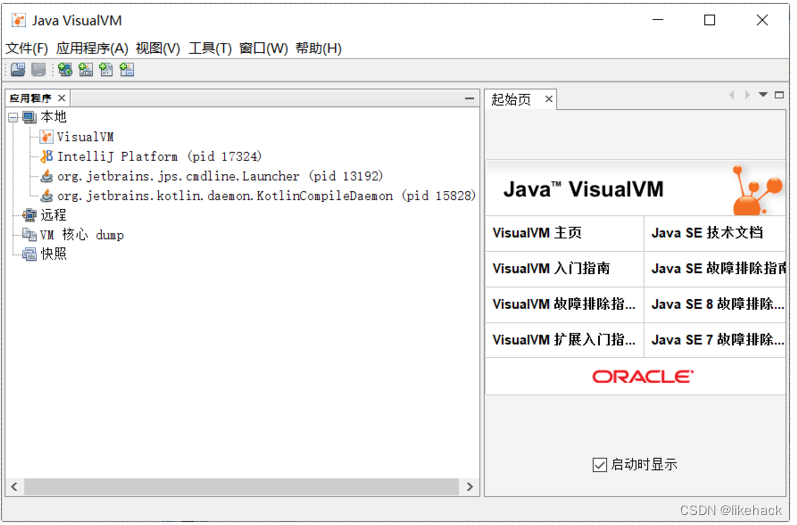Image resolution: width=797 pixels, height=525 pixels.
Task: Click the computer icon beside 本地
Action: coord(29,117)
